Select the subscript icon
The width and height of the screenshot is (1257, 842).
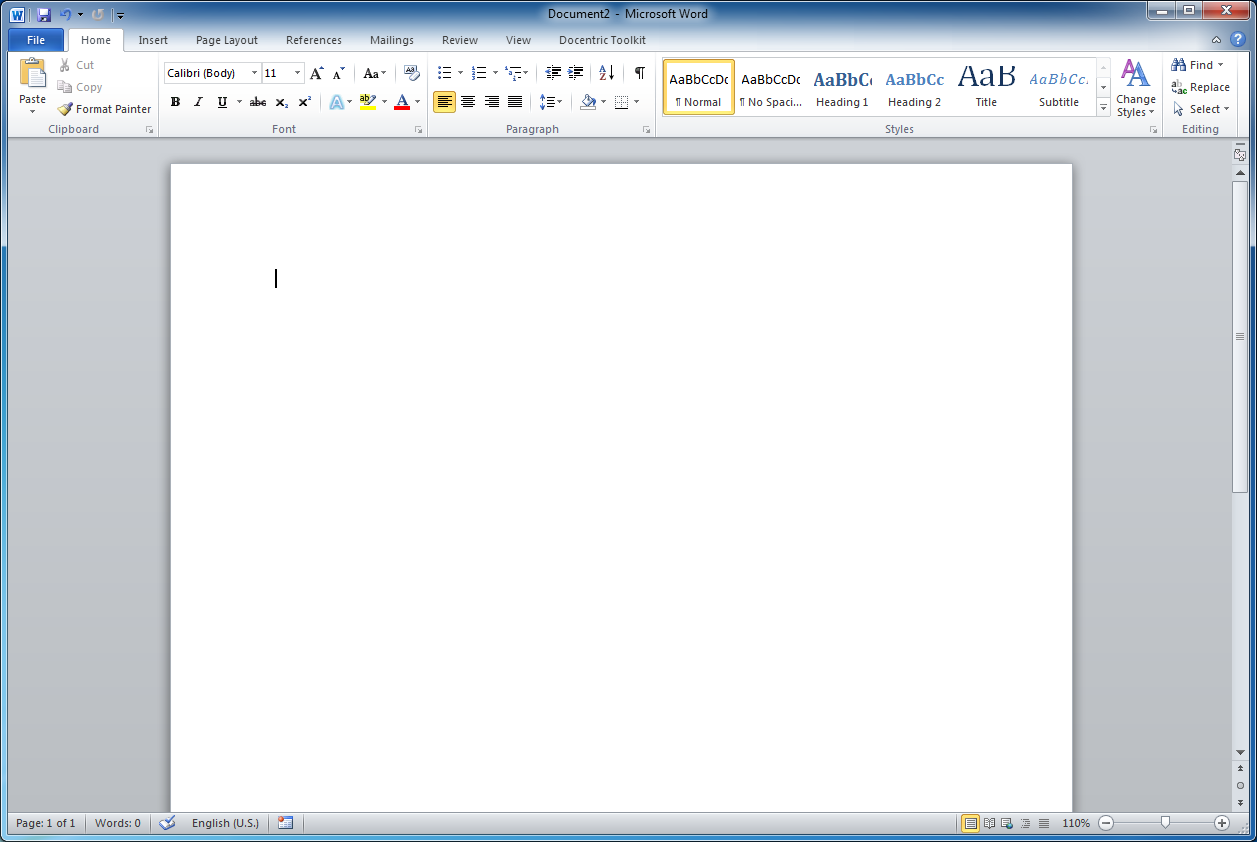coord(281,102)
